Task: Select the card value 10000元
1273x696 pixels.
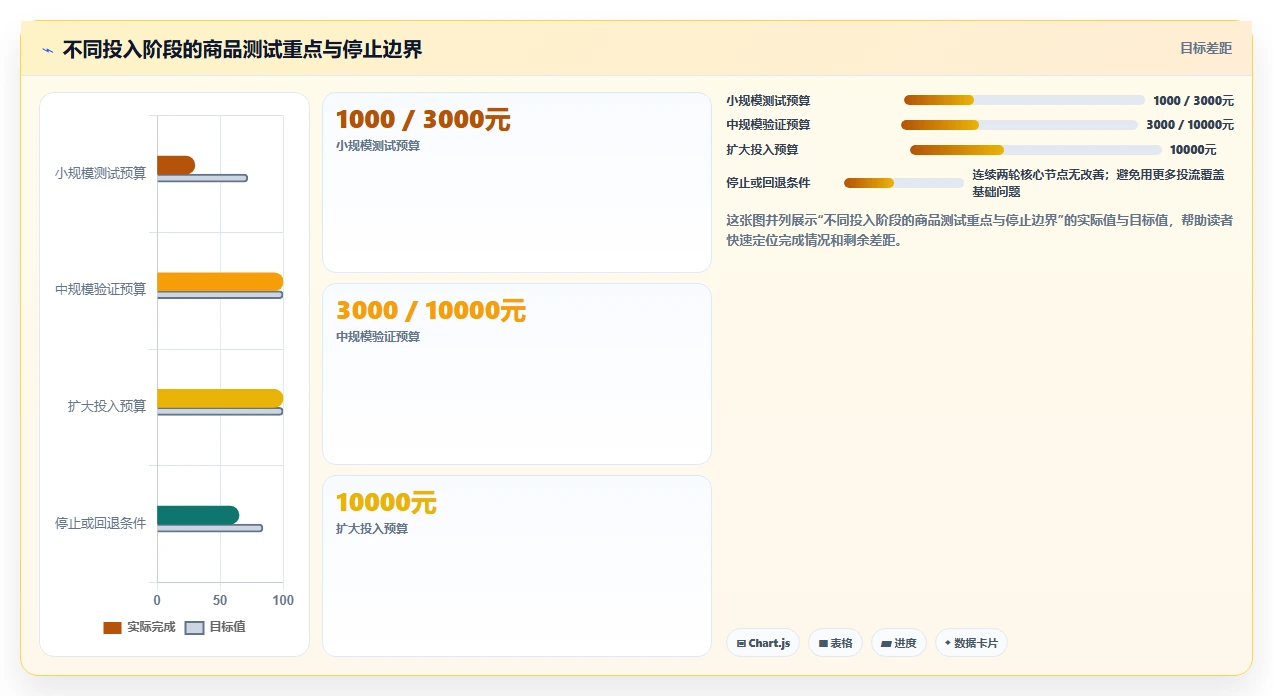Action: coord(386,503)
